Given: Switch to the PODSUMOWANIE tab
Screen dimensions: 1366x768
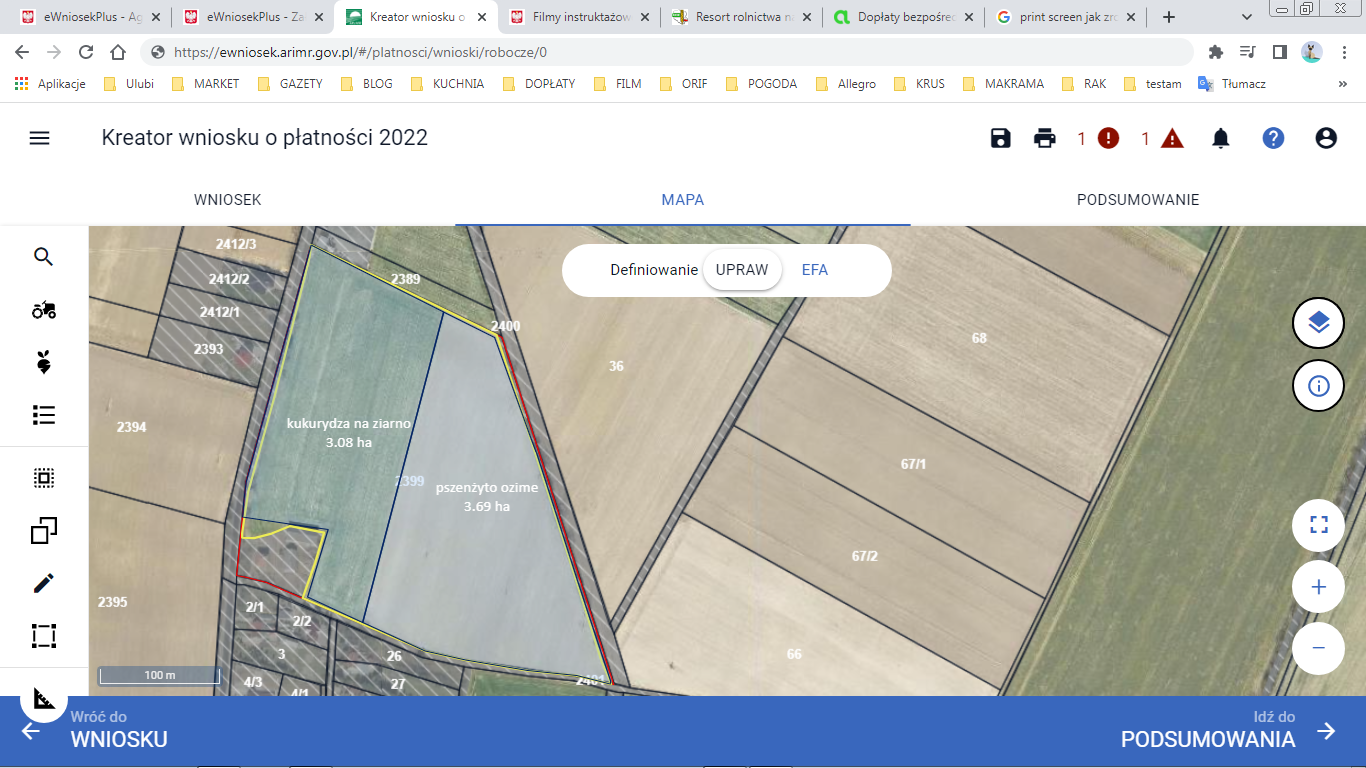Looking at the screenshot, I should (1137, 200).
